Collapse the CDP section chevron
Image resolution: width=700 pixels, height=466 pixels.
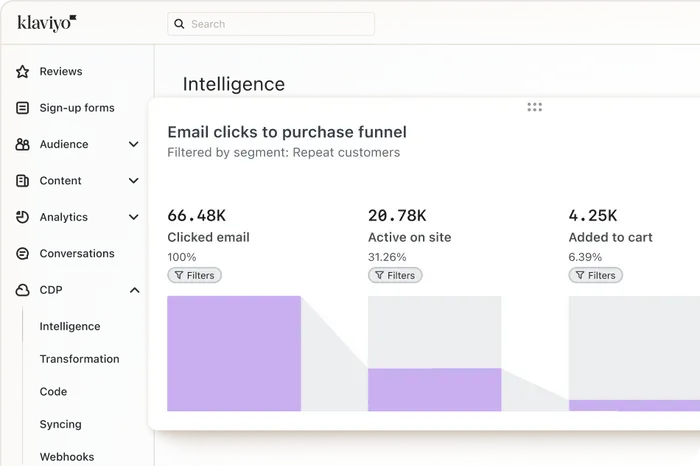(134, 290)
